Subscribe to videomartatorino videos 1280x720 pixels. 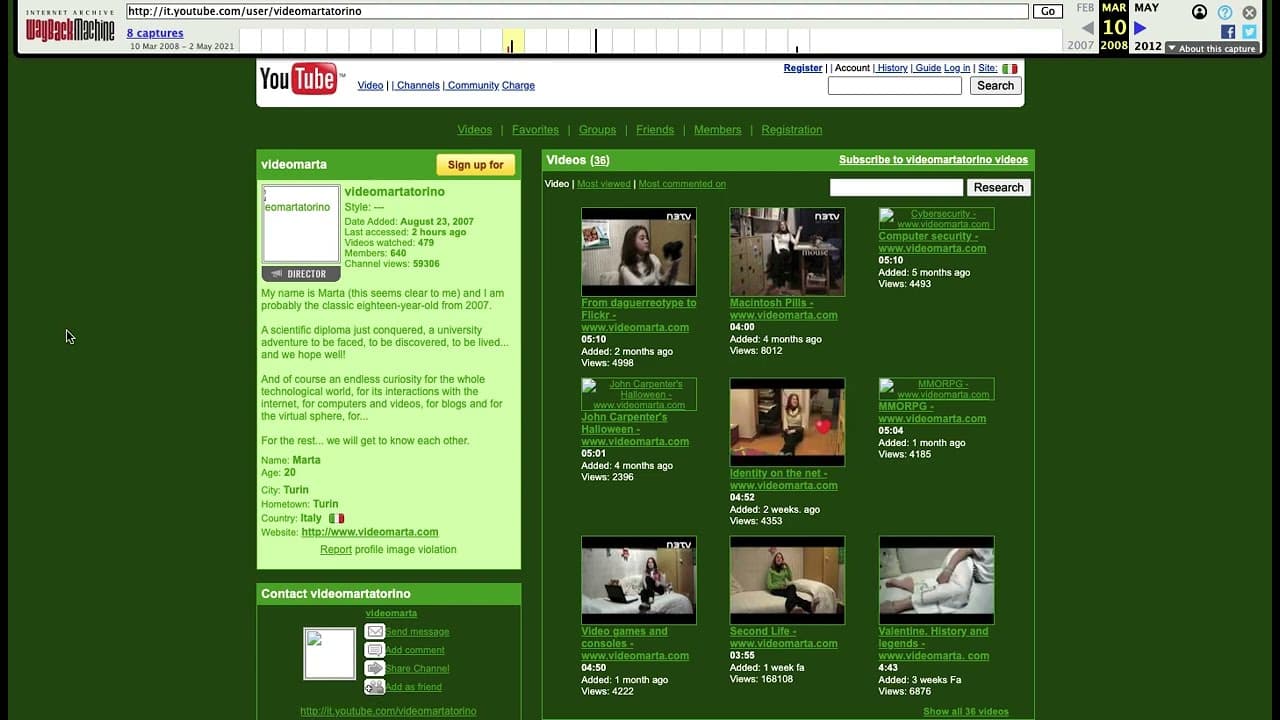933,160
